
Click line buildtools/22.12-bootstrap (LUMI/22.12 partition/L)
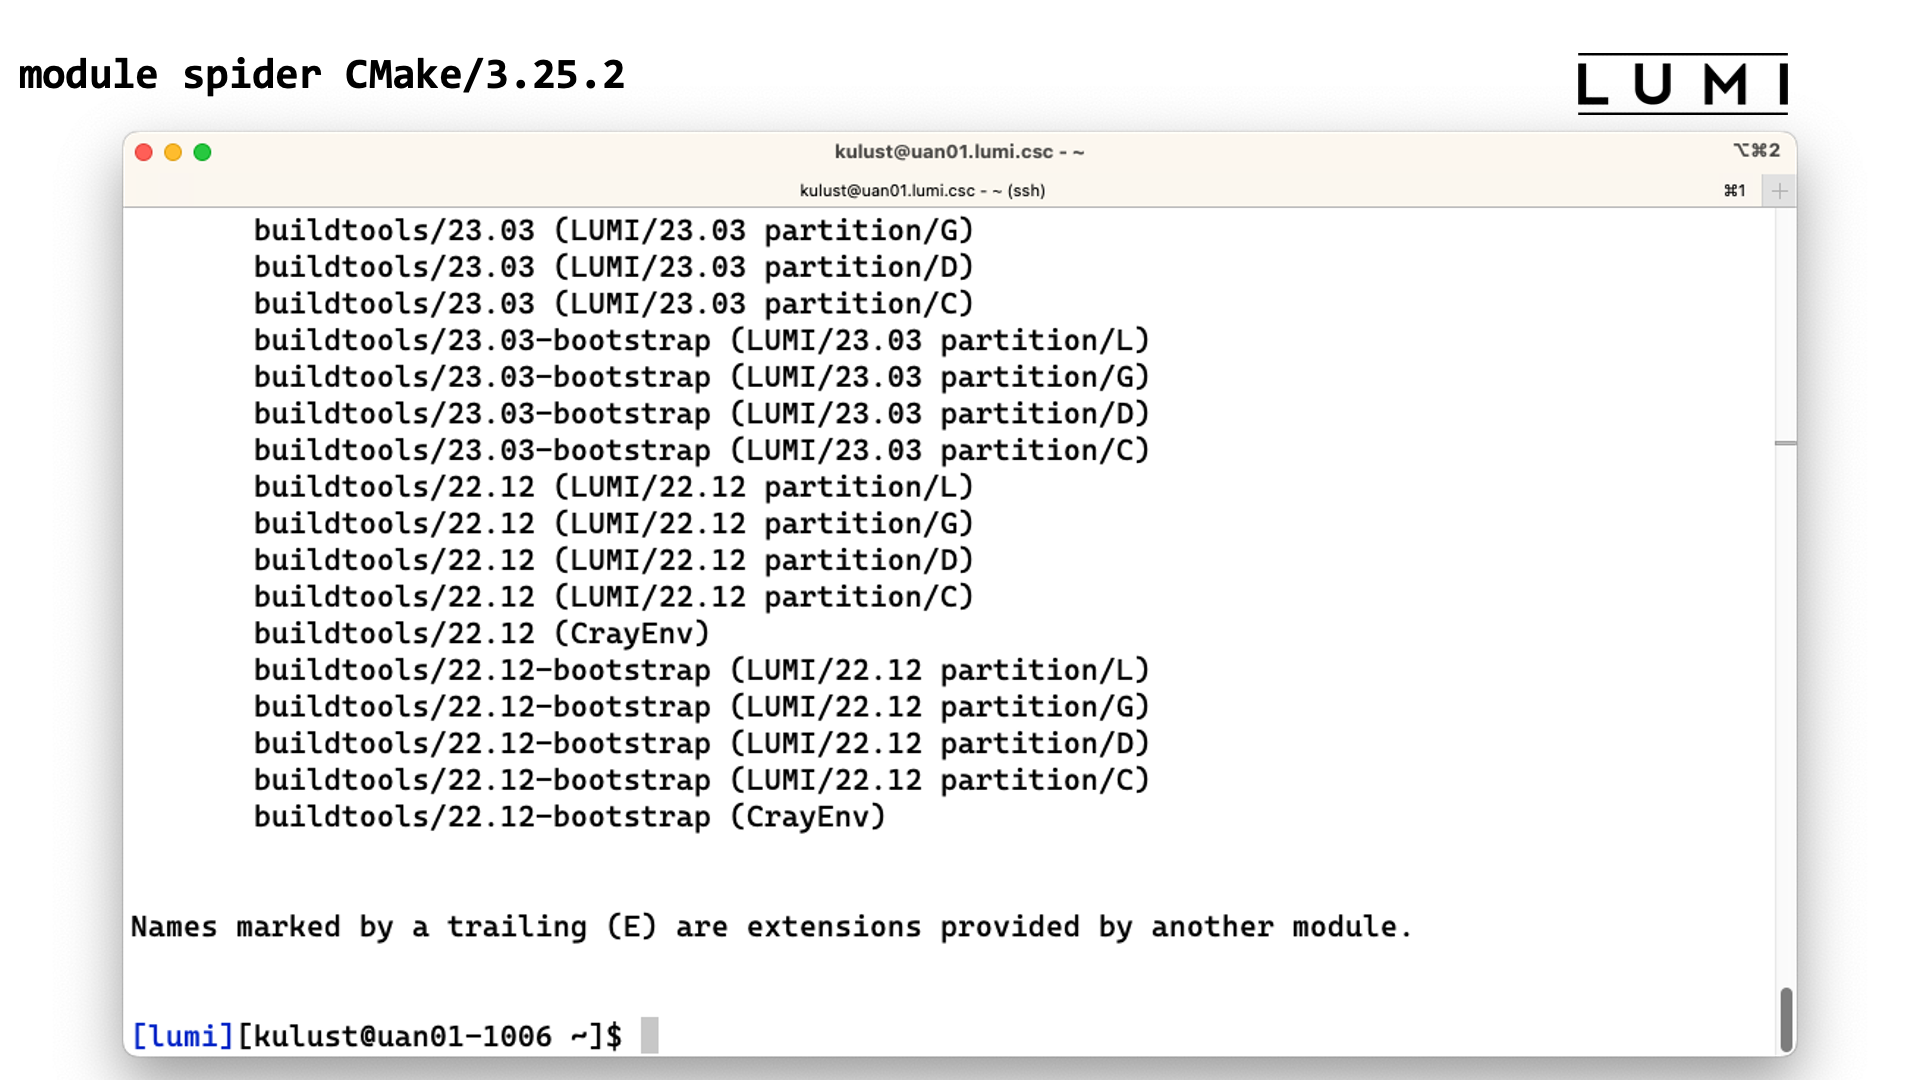[701, 671]
